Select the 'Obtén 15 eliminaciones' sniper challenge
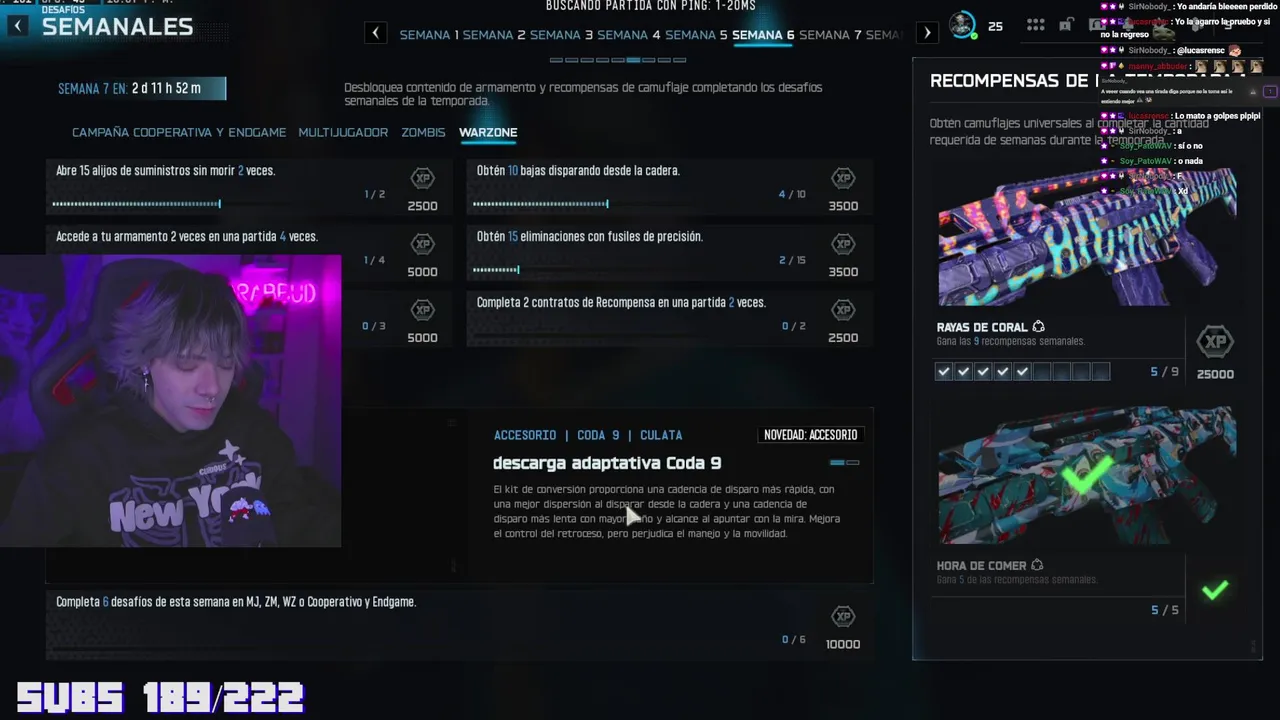This screenshot has width=1280, height=720. point(670,253)
